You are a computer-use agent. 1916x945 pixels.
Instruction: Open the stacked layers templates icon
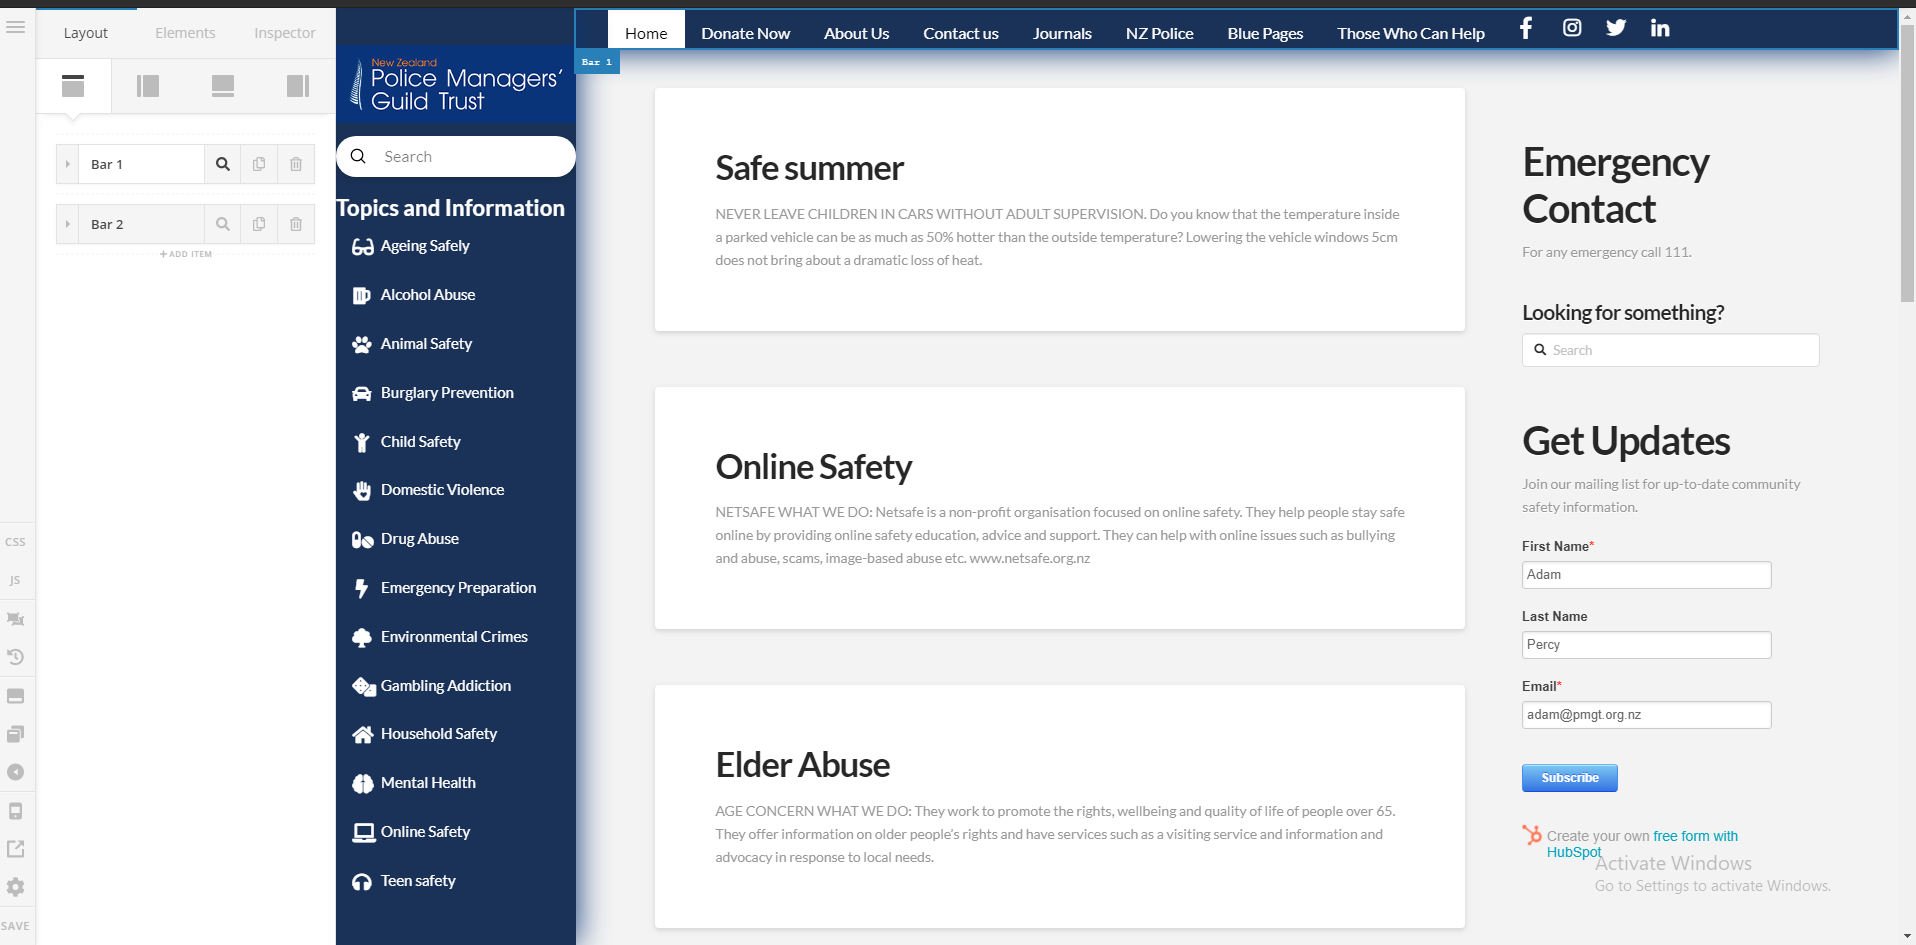coord(15,734)
